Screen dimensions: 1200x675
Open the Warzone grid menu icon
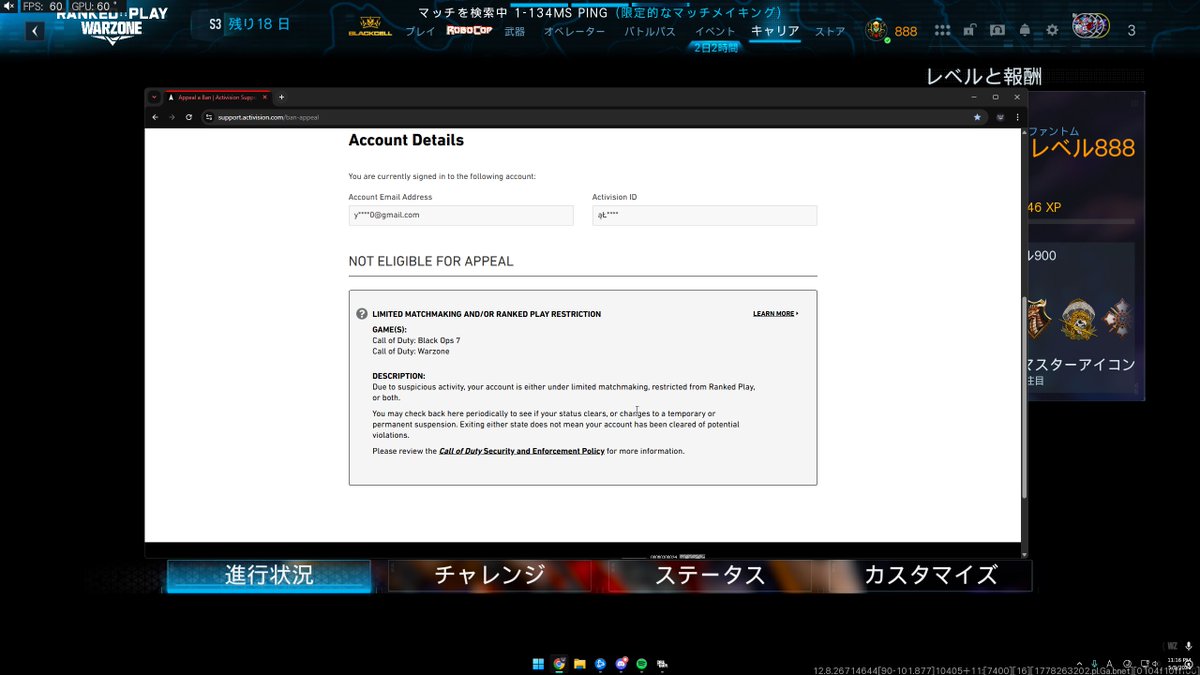pyautogui.click(x=943, y=31)
